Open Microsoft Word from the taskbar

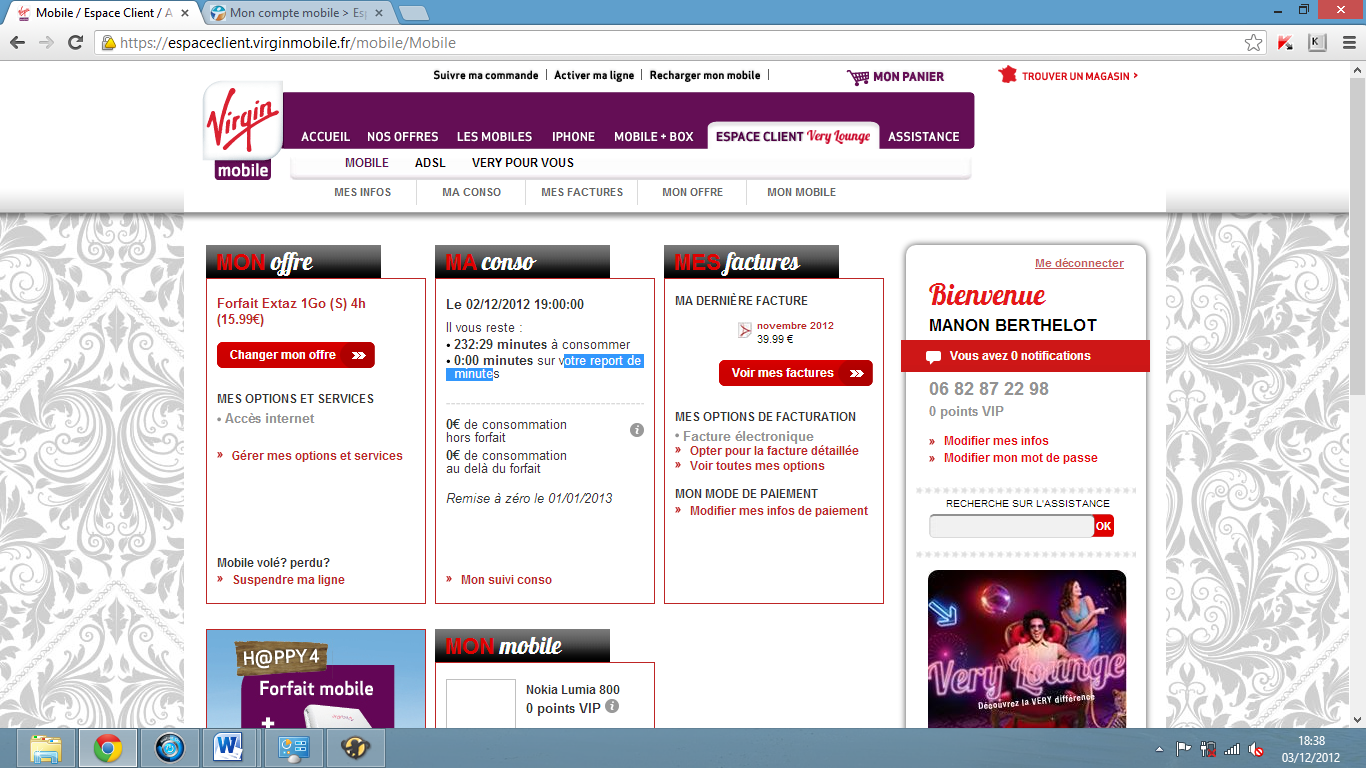tap(231, 748)
